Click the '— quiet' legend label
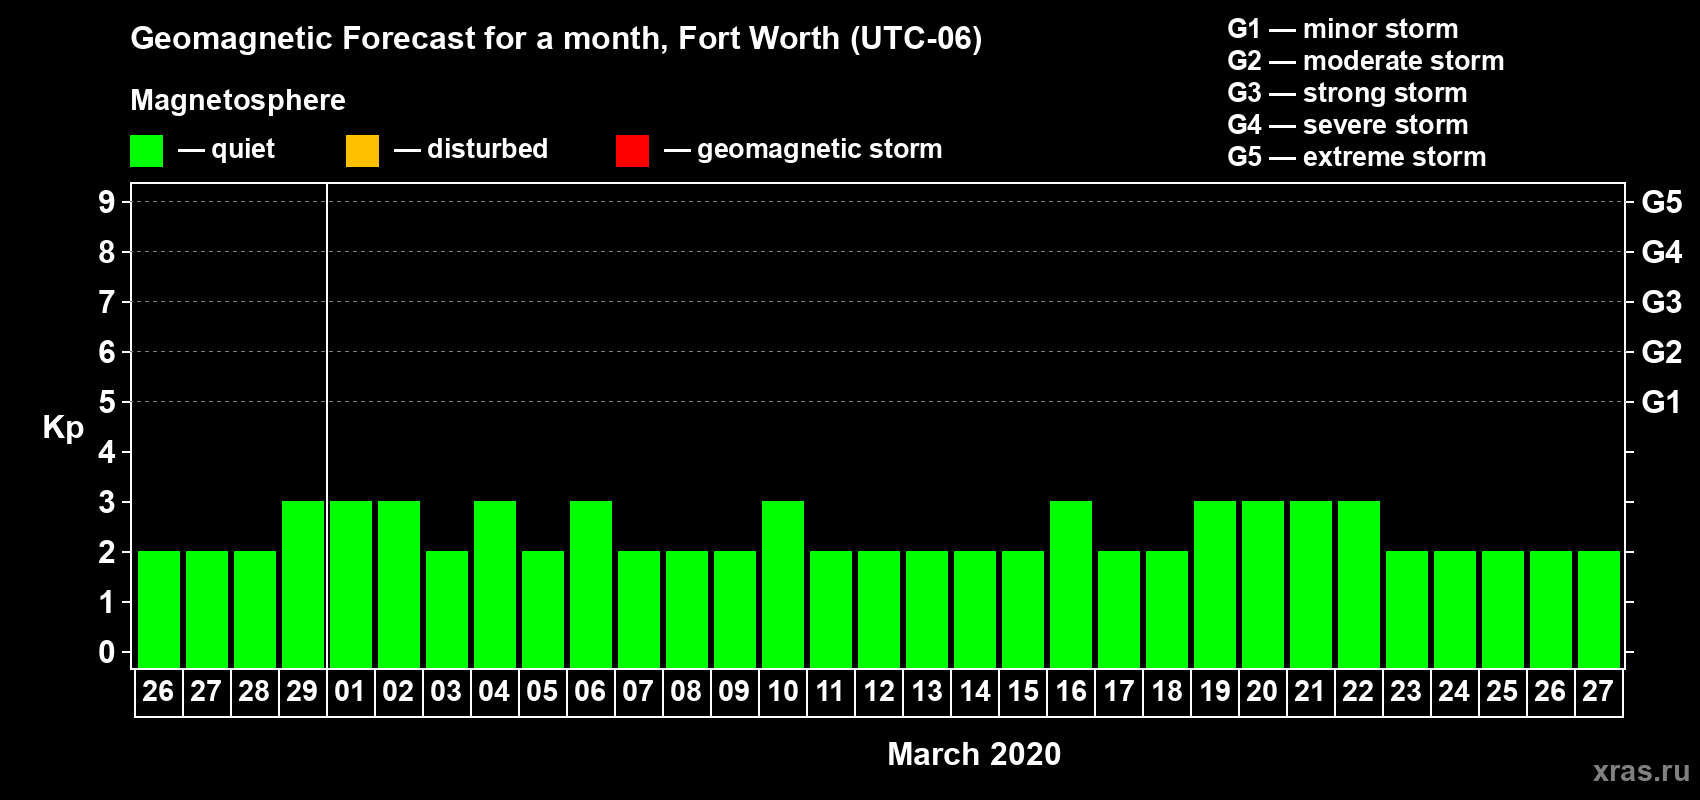The height and width of the screenshot is (800, 1700). click(227, 149)
